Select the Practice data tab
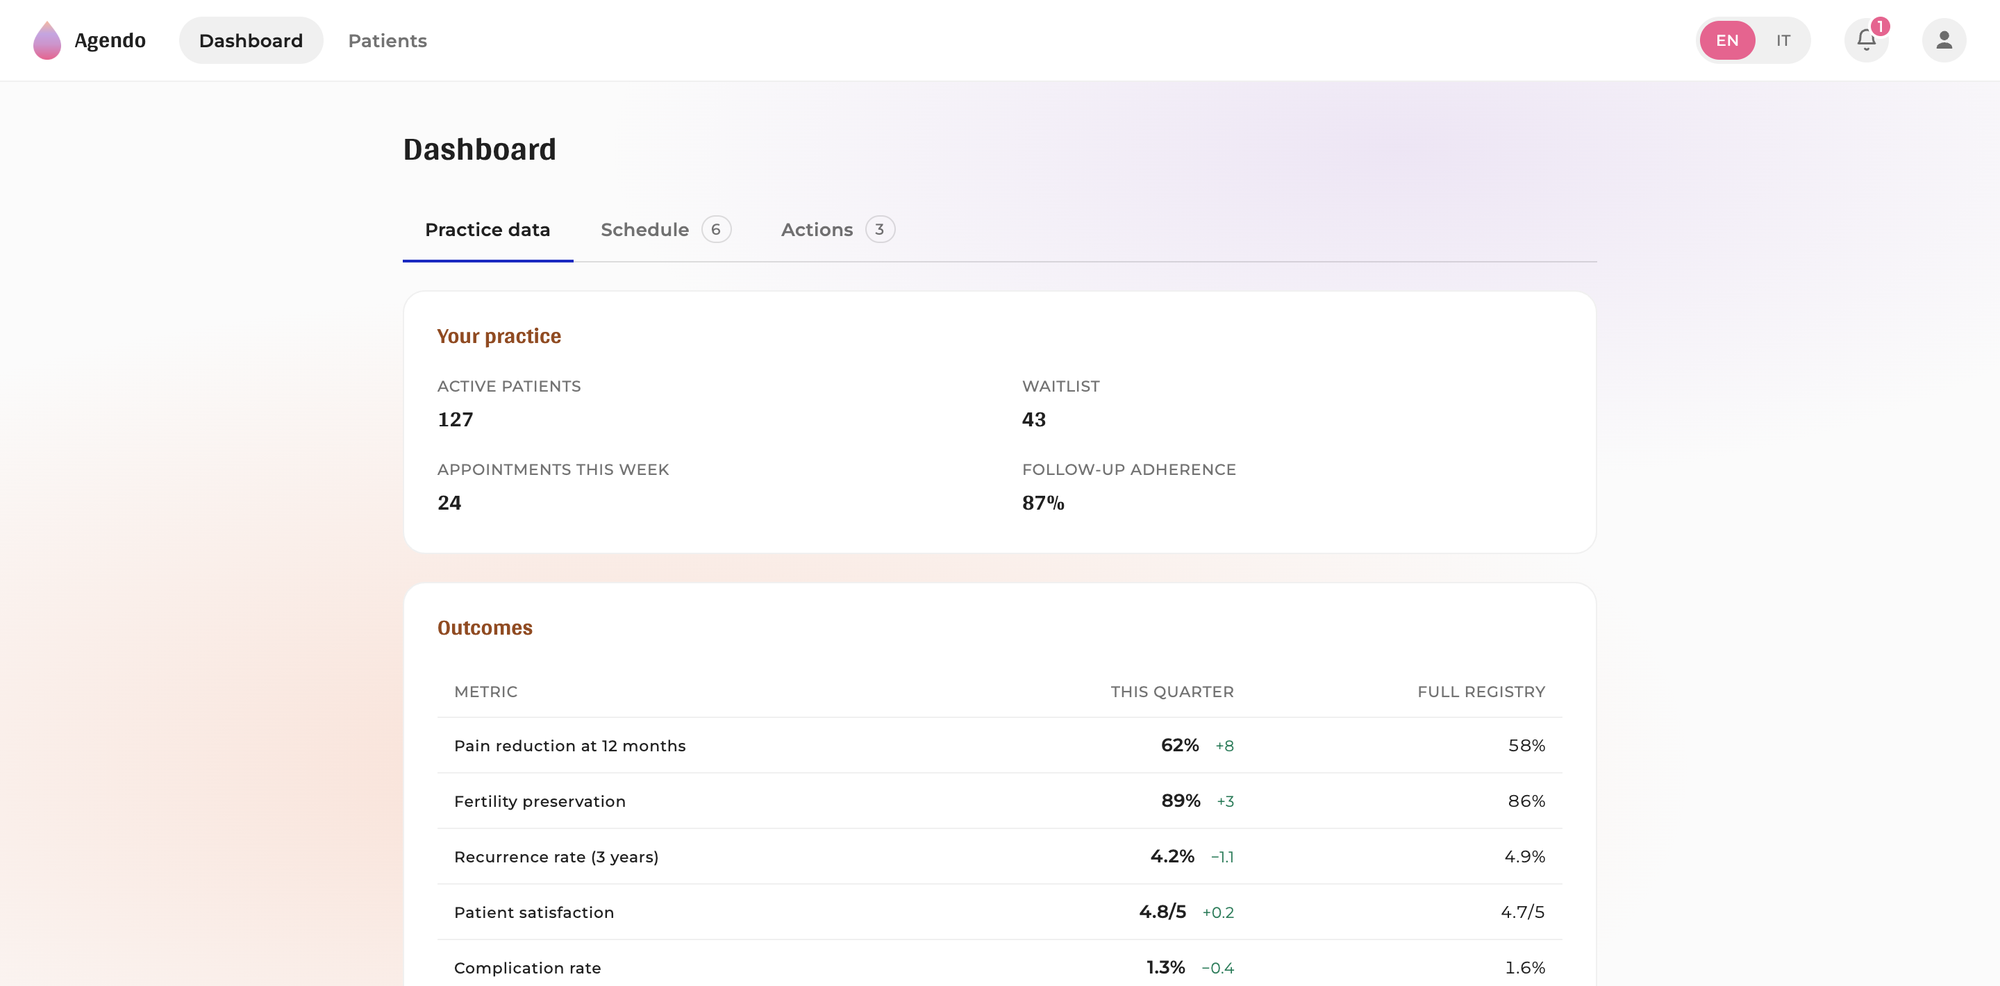 click(x=488, y=230)
